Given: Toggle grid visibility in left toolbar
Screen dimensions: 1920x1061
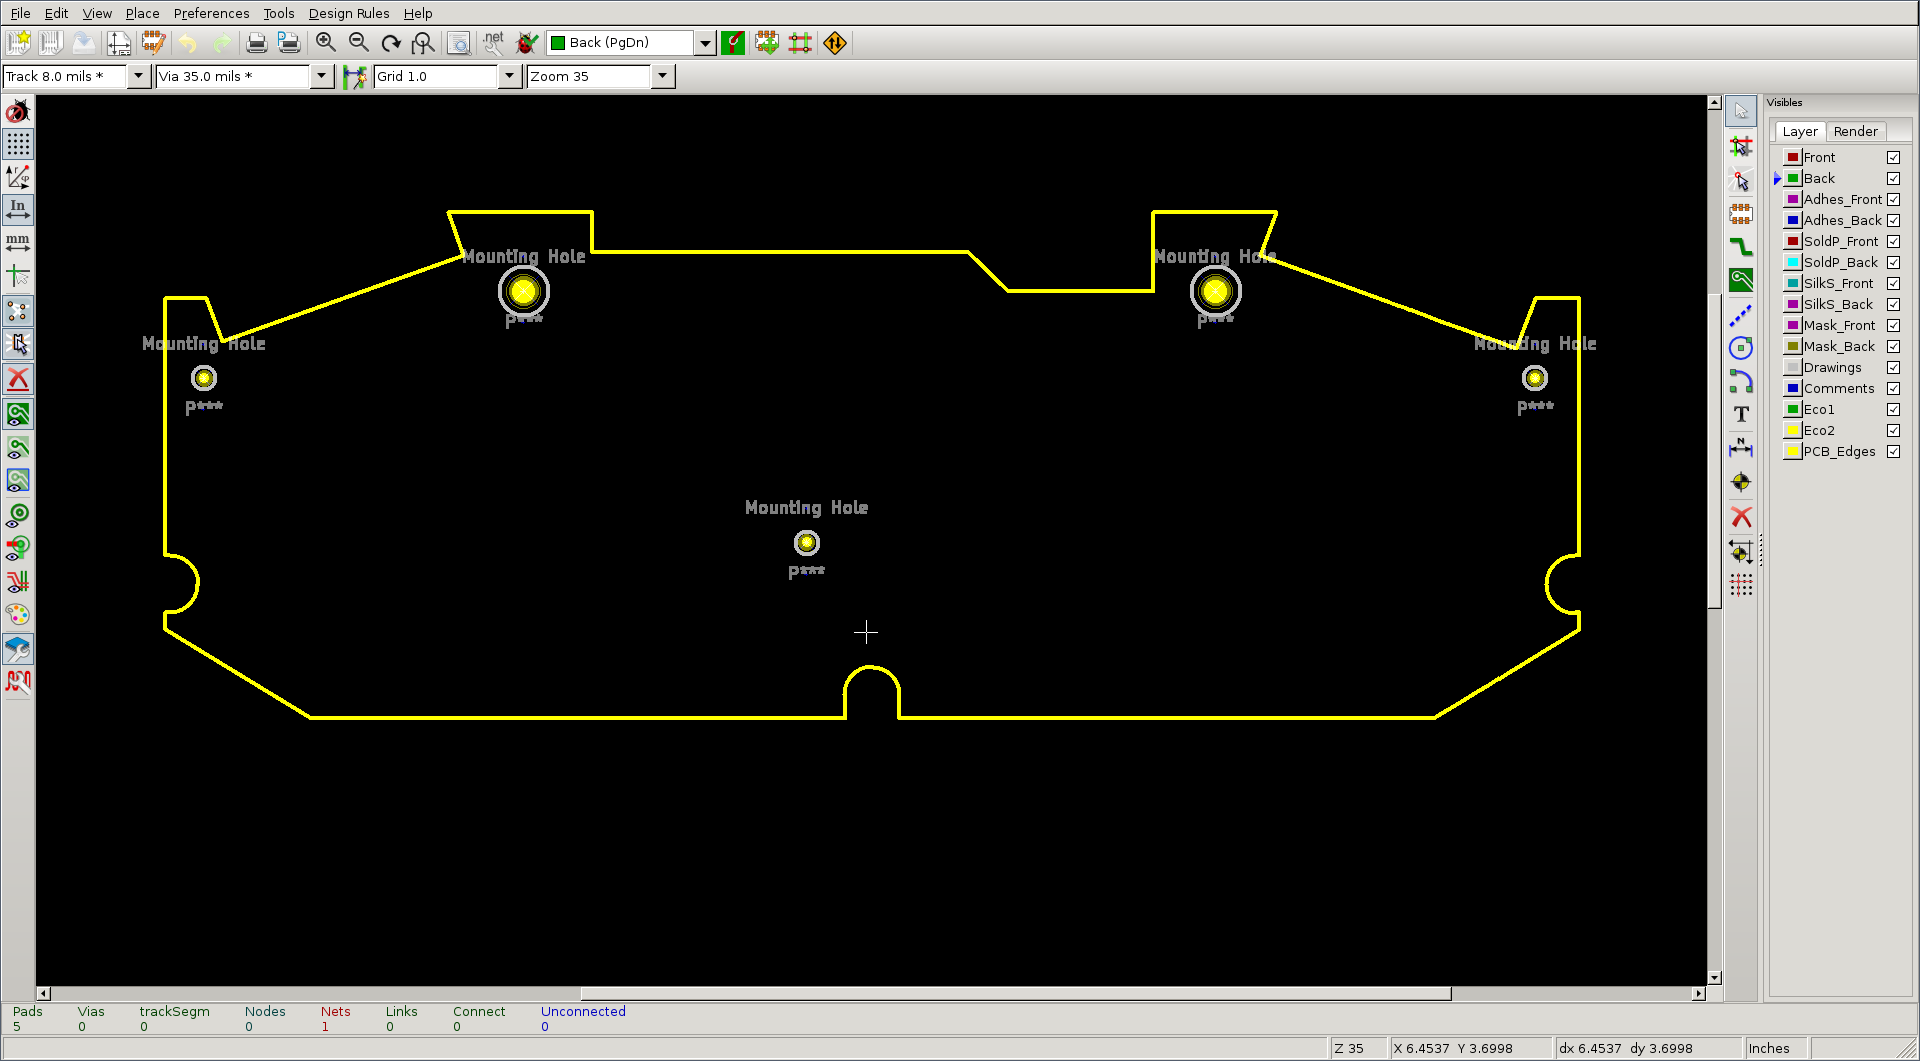Looking at the screenshot, I should point(17,143).
